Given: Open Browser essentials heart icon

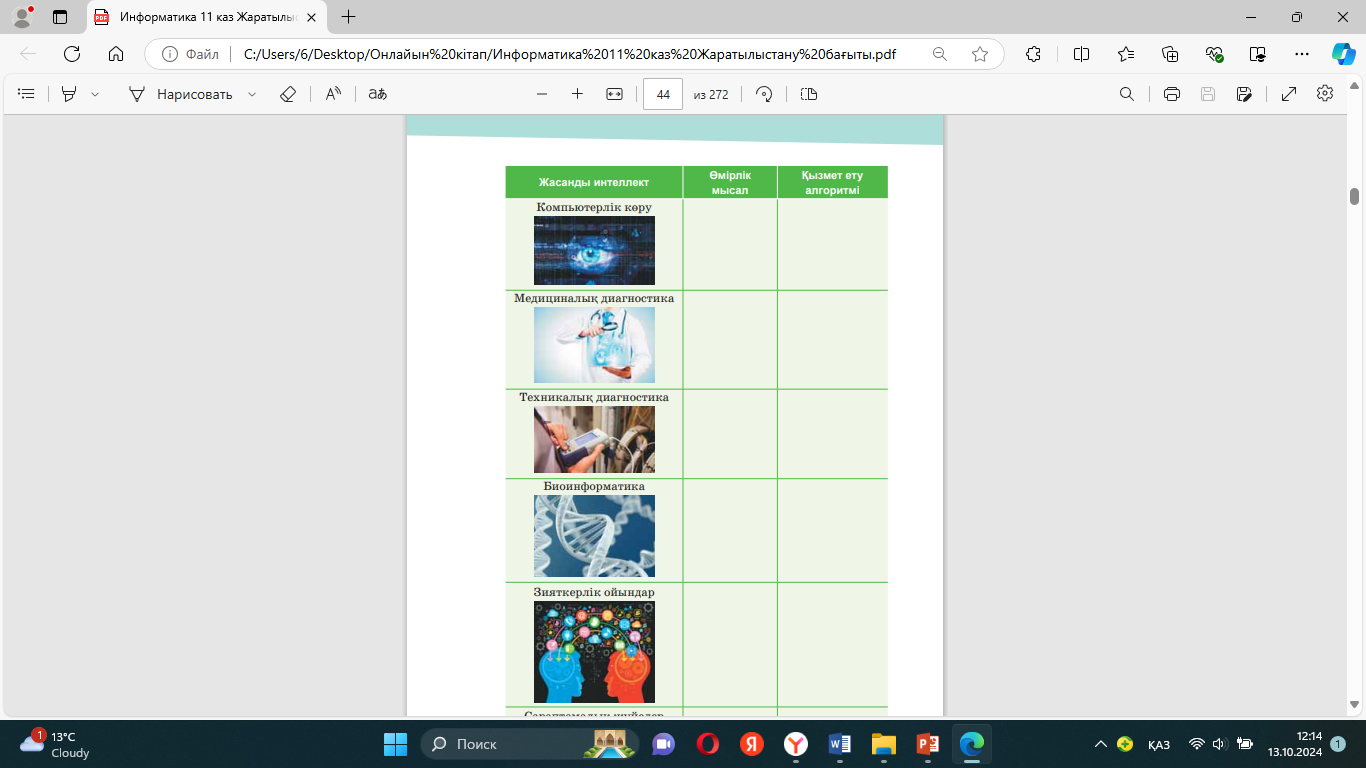Looking at the screenshot, I should point(1215,54).
